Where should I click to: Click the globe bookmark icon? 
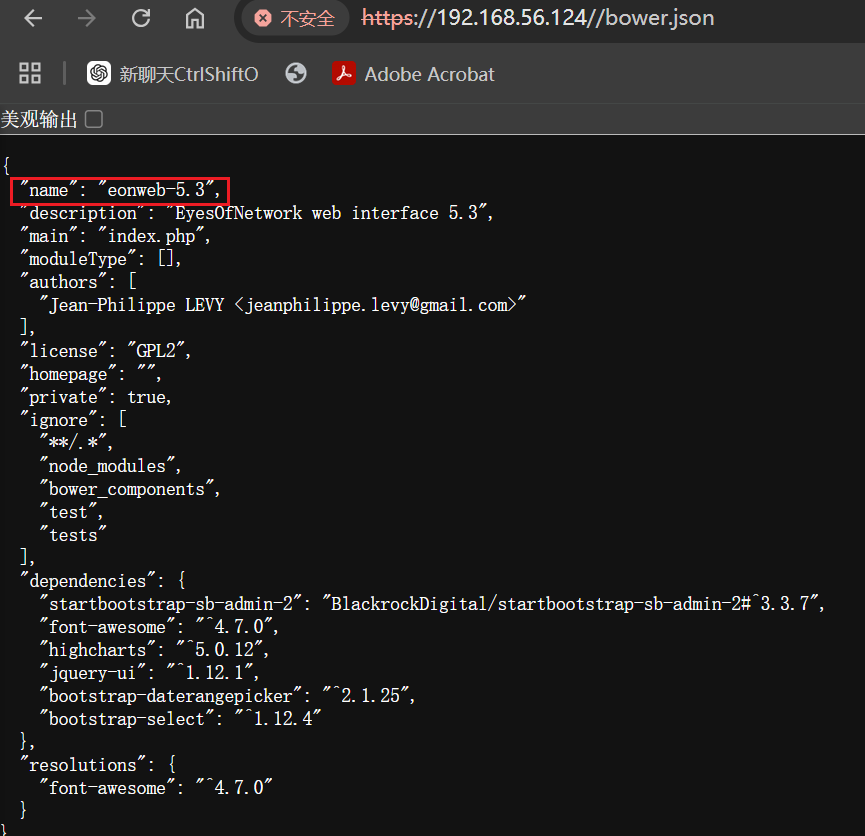[296, 73]
